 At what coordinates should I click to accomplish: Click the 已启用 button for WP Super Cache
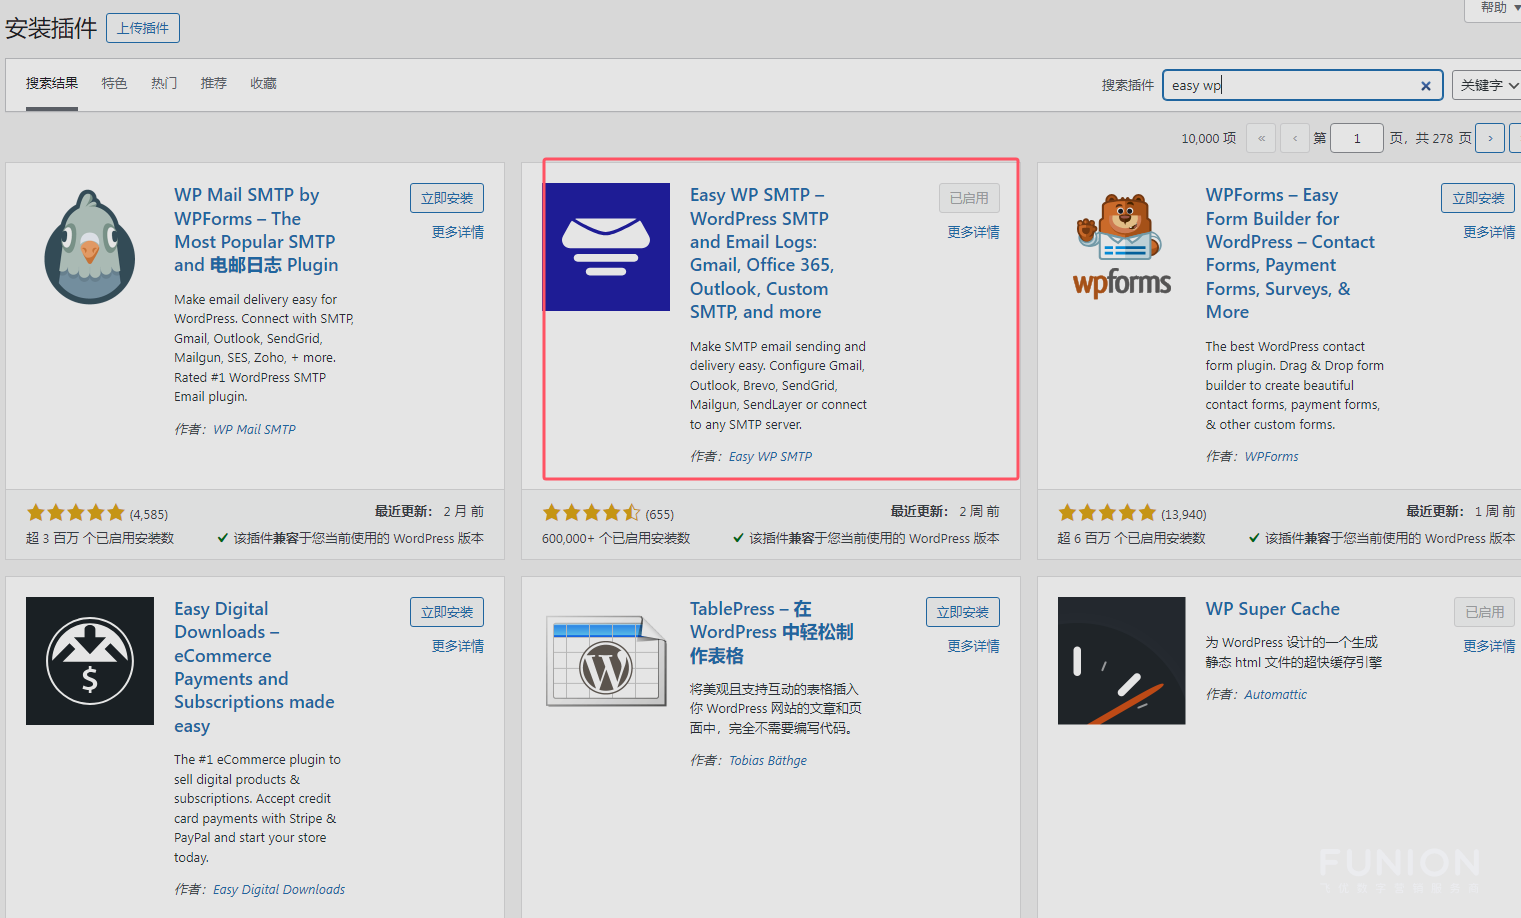pyautogui.click(x=1485, y=612)
